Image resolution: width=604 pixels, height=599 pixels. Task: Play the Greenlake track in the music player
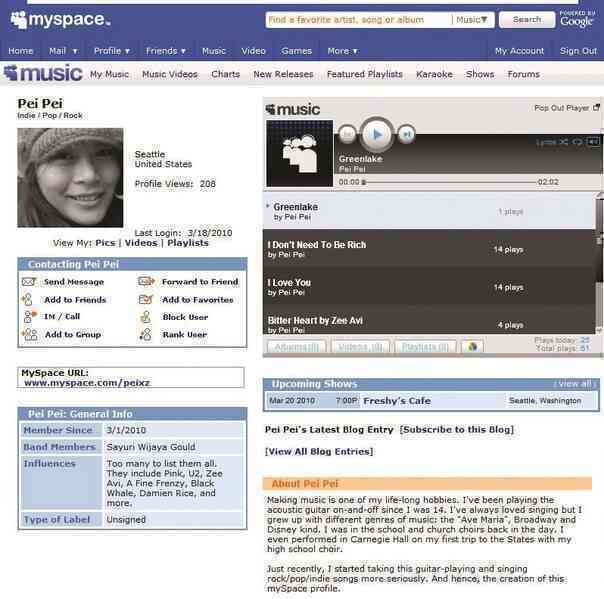(x=377, y=134)
